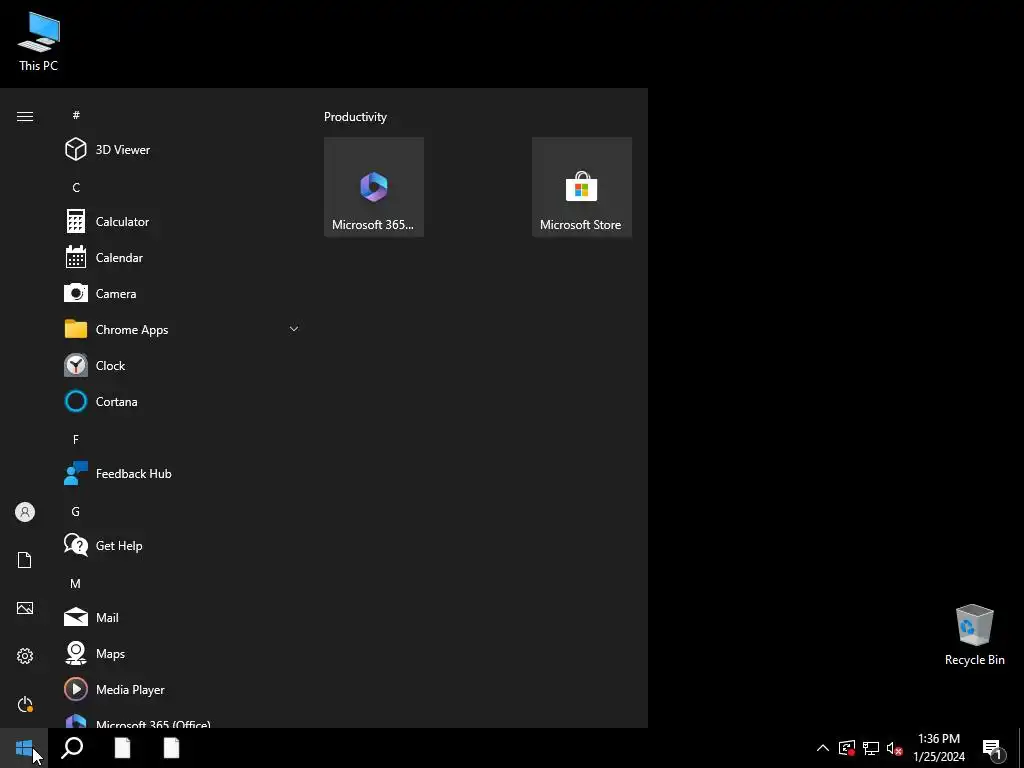Open Feedback Hub
The width and height of the screenshot is (1024, 768).
pos(182,473)
